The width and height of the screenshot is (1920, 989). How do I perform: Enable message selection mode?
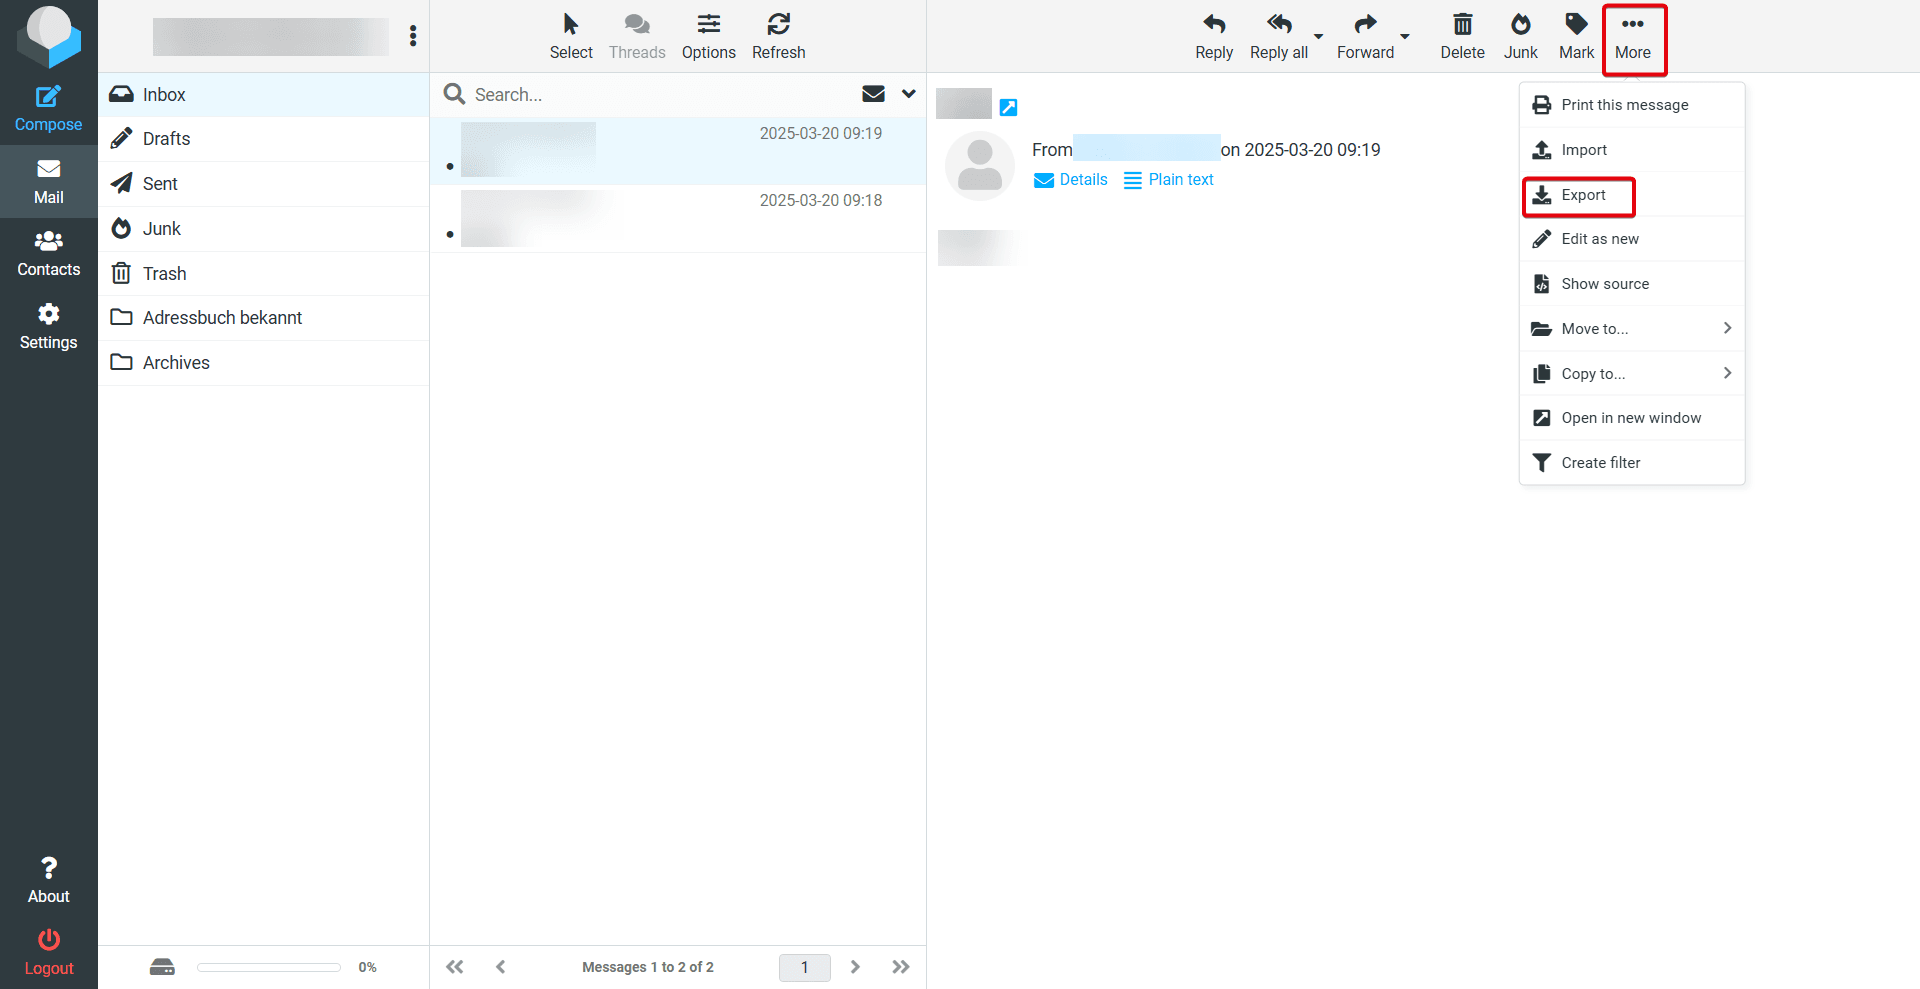(571, 36)
